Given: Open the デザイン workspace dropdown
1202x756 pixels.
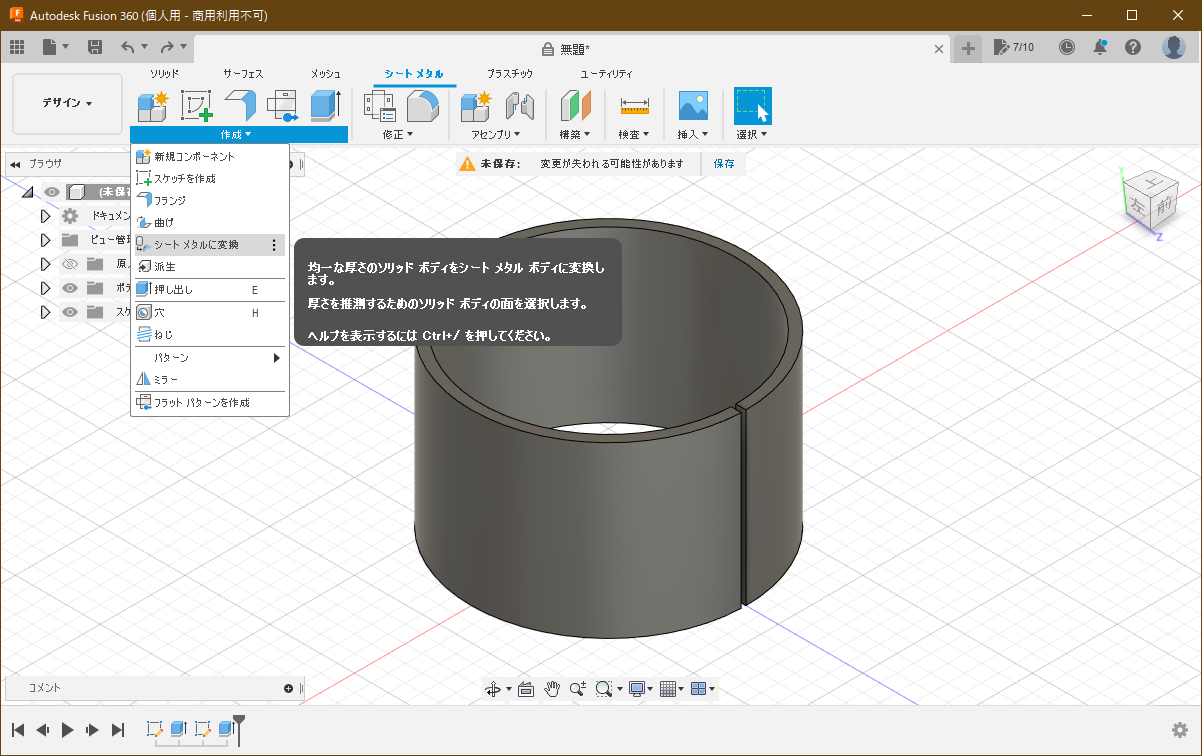Looking at the screenshot, I should (x=67, y=104).
